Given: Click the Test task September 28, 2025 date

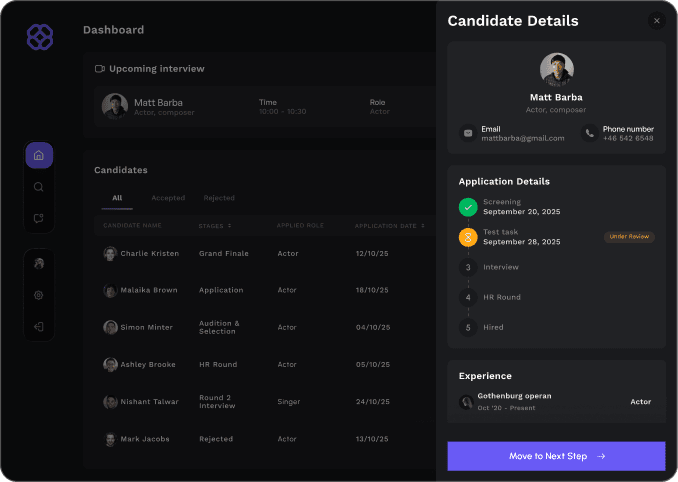Looking at the screenshot, I should 521,242.
